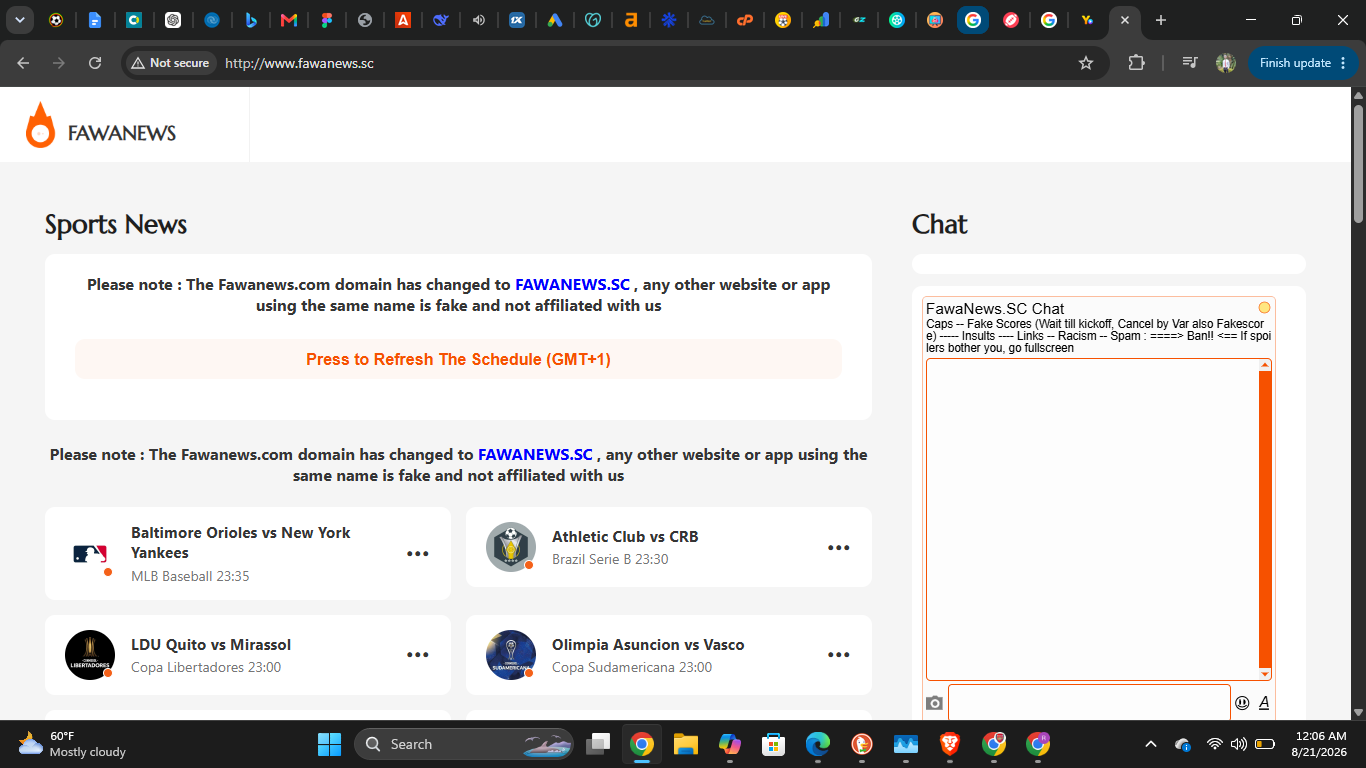The width and height of the screenshot is (1366, 768).
Task: Click the Fawanews flame logo
Action: pyautogui.click(x=41, y=125)
